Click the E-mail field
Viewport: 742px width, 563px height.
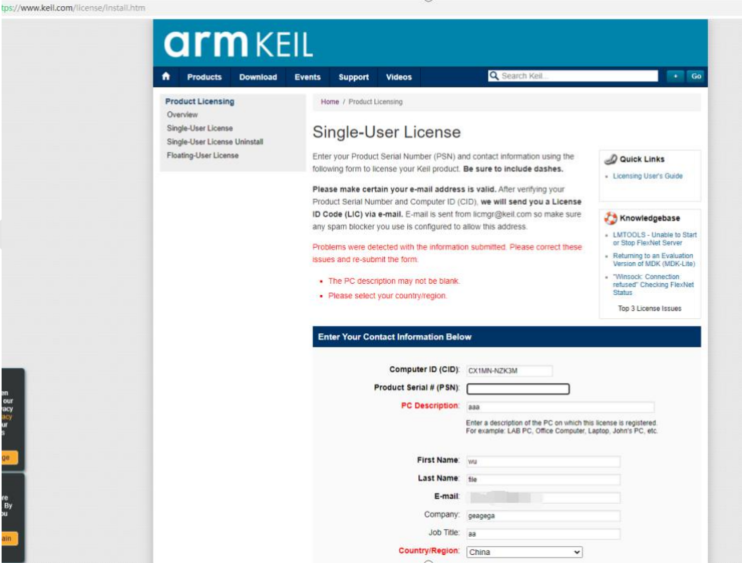[543, 498]
